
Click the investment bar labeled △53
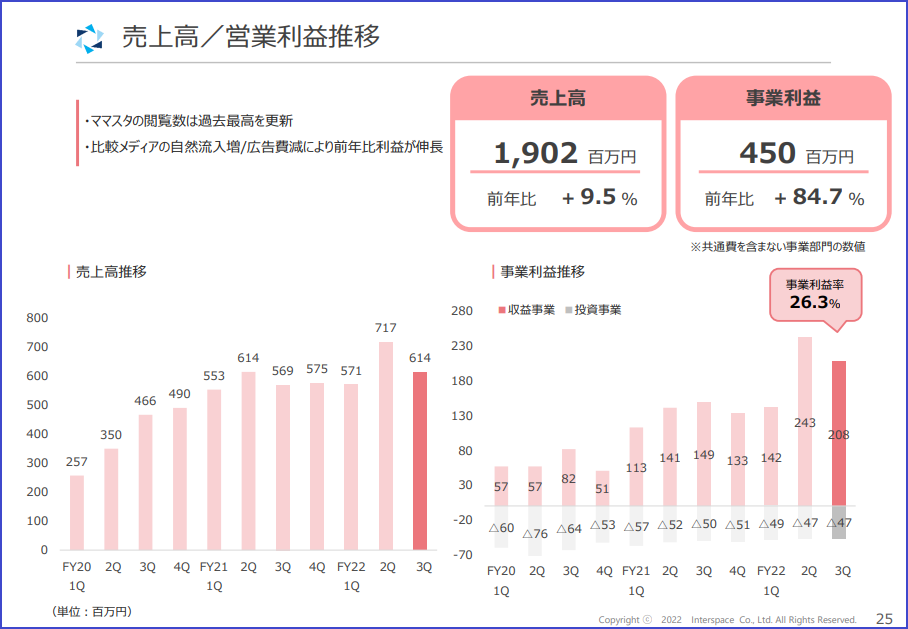pyautogui.click(x=602, y=525)
